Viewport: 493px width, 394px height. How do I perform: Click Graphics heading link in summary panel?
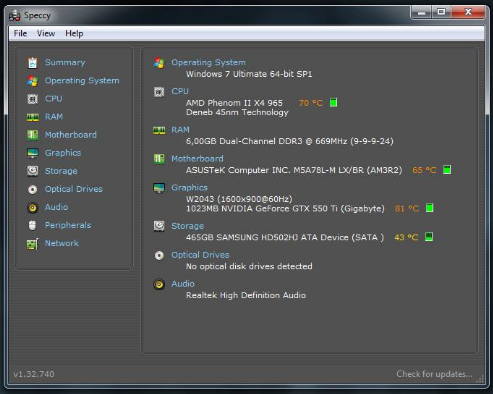click(x=189, y=187)
